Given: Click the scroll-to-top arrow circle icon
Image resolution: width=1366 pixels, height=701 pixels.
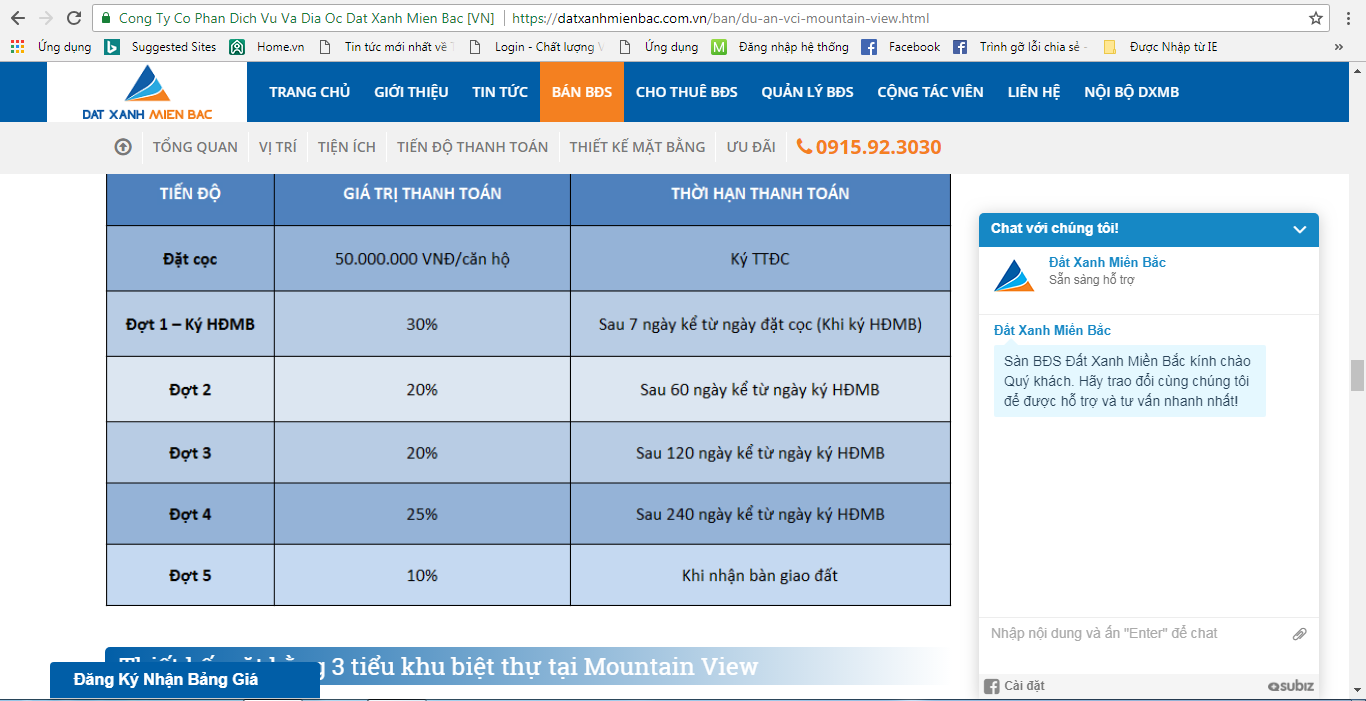Looking at the screenshot, I should click(123, 147).
